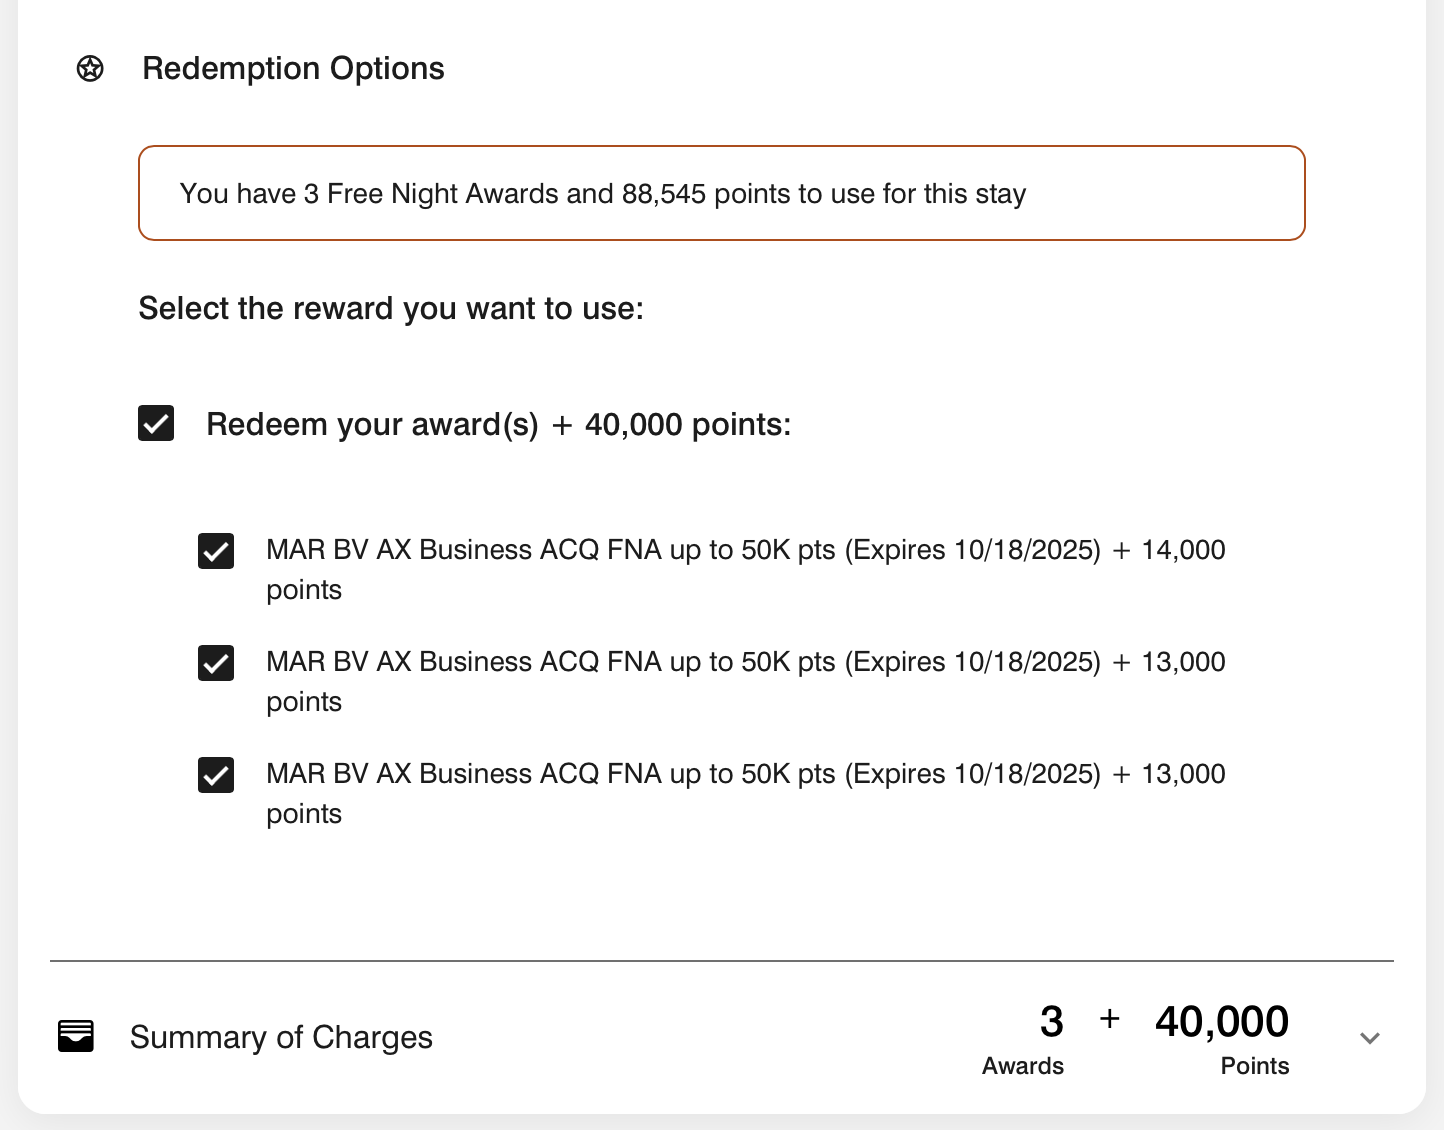The width and height of the screenshot is (1444, 1130).
Task: Click the plus sign between Awards and Points
Action: coord(1109,1019)
